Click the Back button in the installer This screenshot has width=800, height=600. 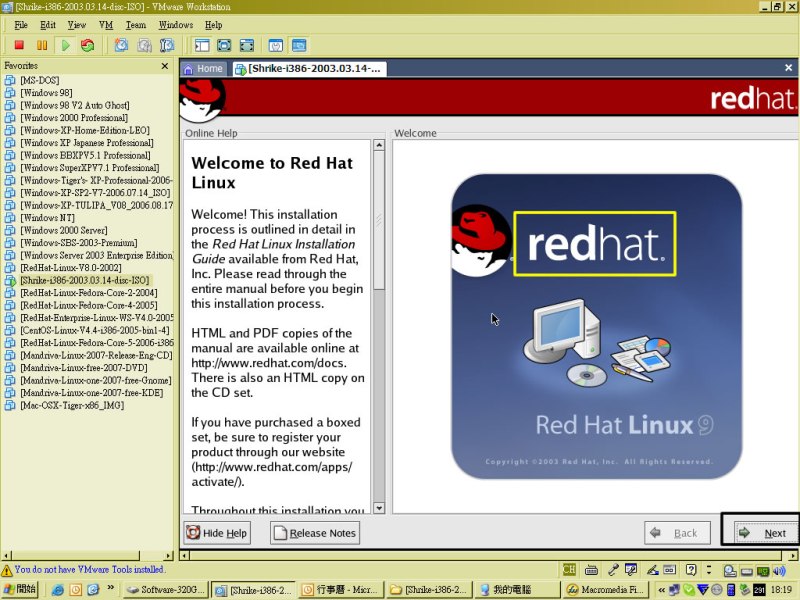(677, 533)
